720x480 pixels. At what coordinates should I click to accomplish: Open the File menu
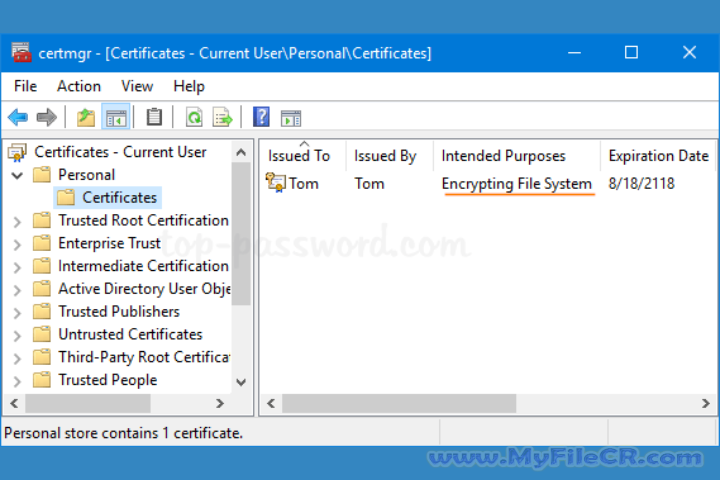click(25, 86)
